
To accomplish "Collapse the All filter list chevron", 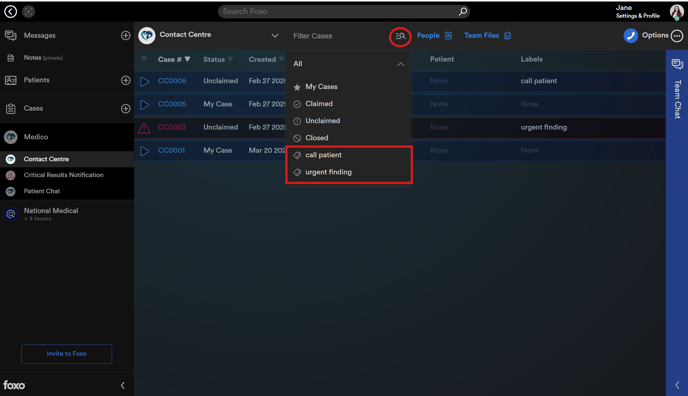I will [x=401, y=64].
